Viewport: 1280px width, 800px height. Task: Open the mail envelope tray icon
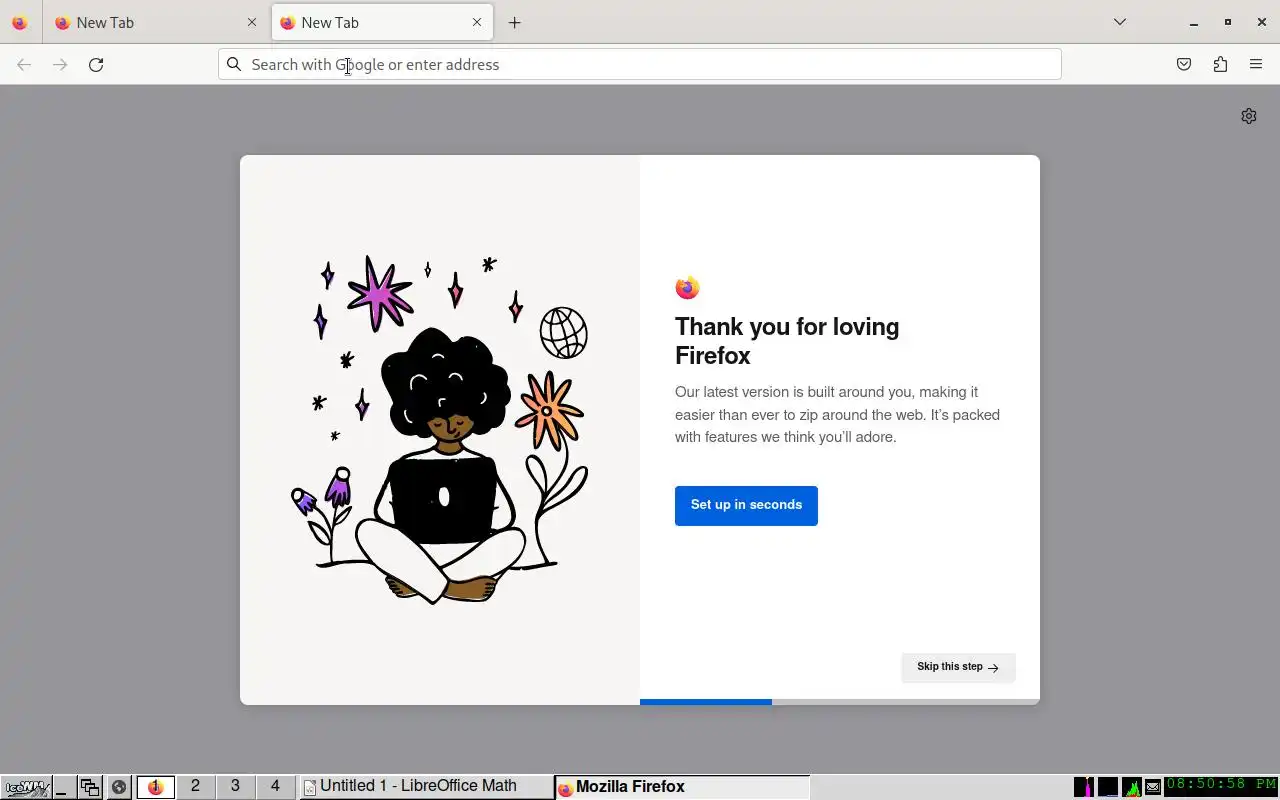1153,788
